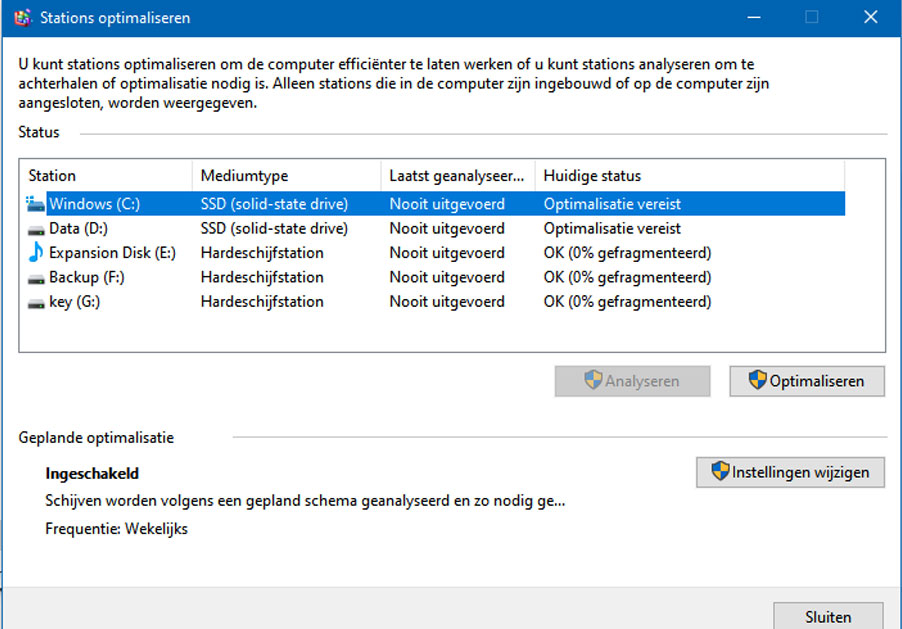Sort by the Laatst geanalyseer... column header

click(458, 176)
